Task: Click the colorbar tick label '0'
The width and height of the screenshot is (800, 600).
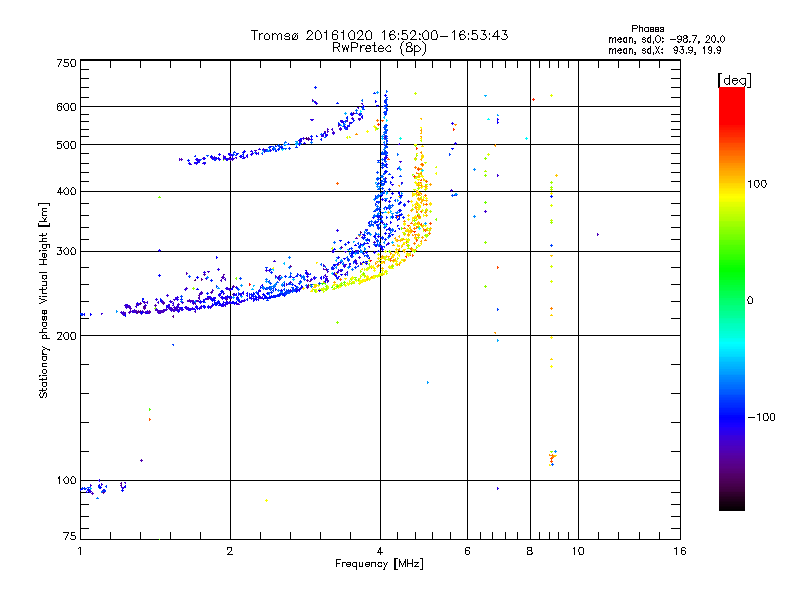Action: coord(750,301)
